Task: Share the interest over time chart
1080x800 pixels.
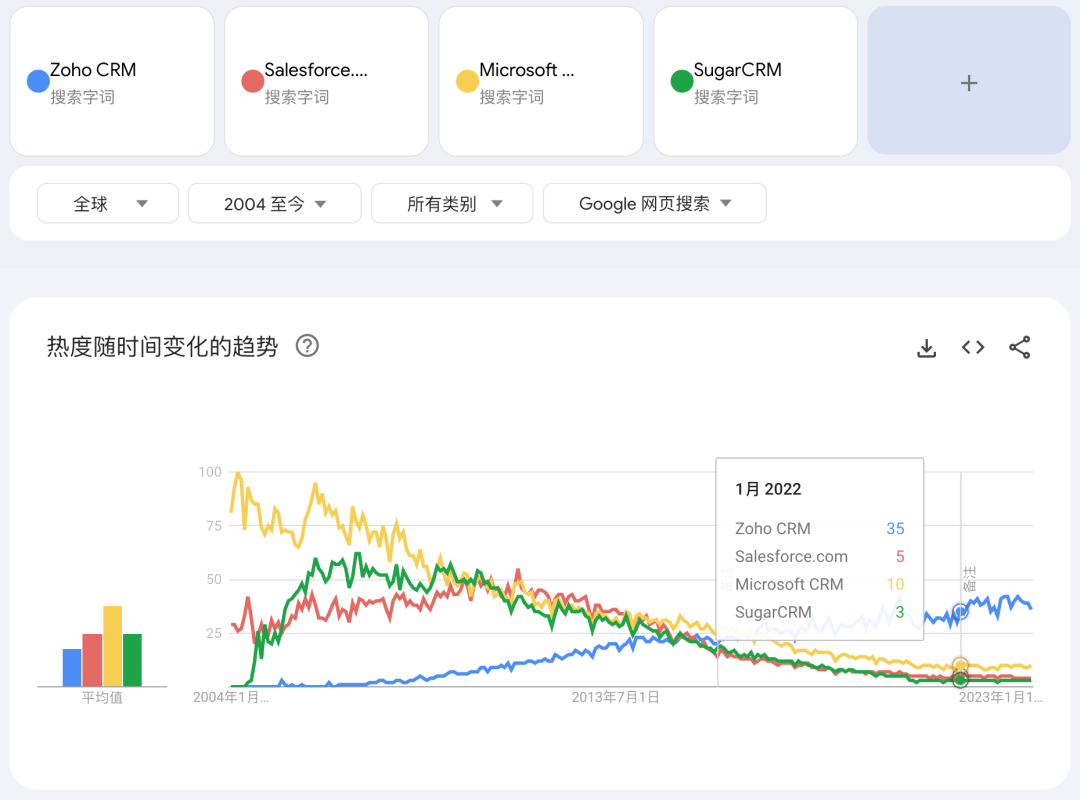Action: (1019, 347)
